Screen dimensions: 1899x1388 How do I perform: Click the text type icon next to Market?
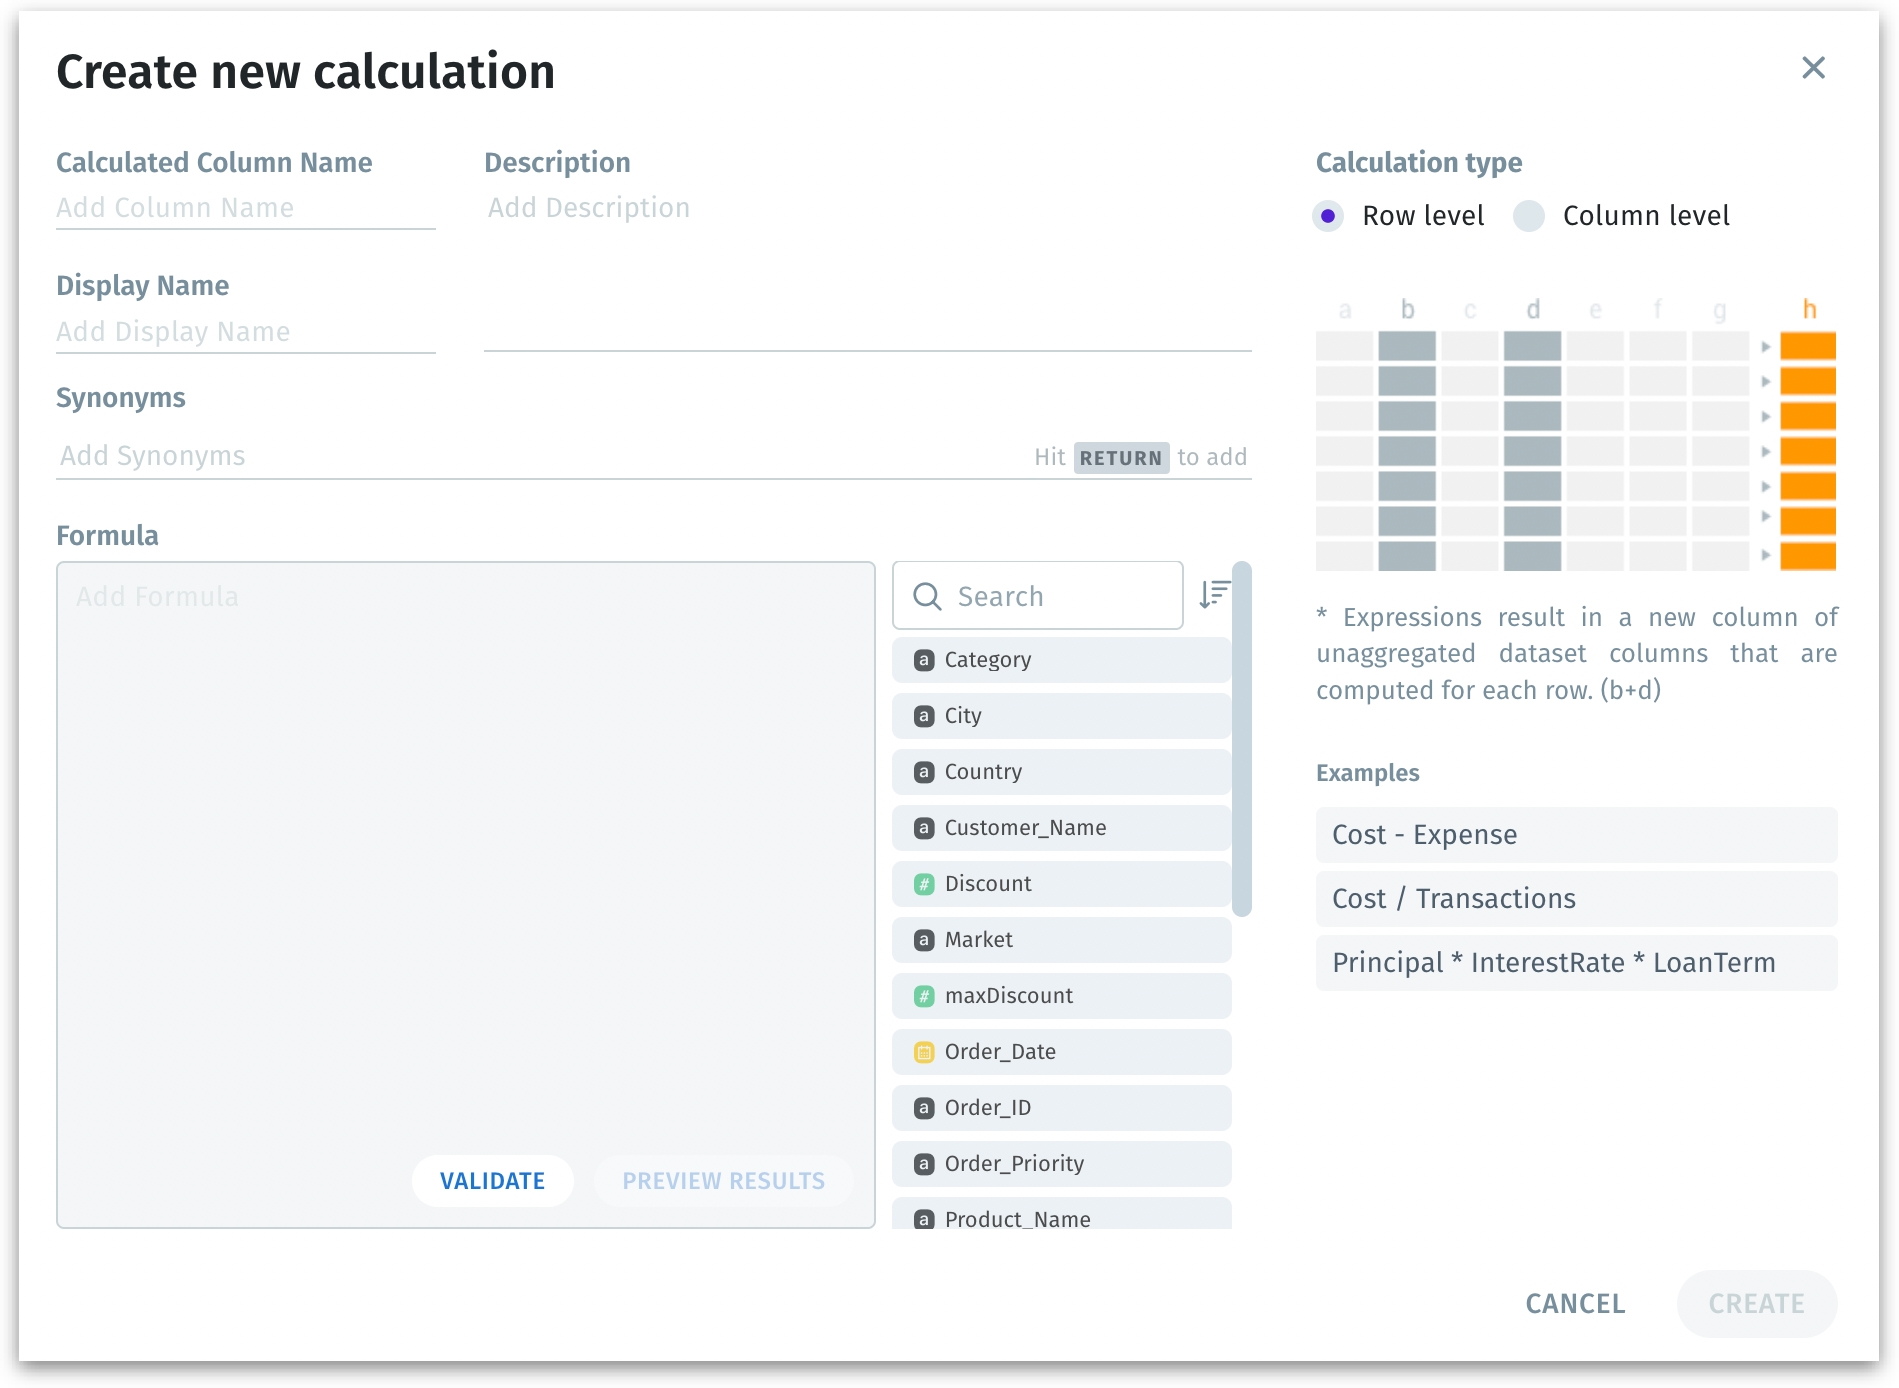[924, 940]
